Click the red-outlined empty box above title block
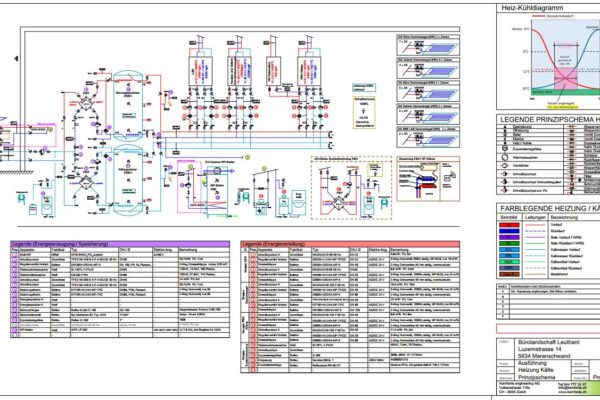This screenshot has height=400, width=600. 548,328
